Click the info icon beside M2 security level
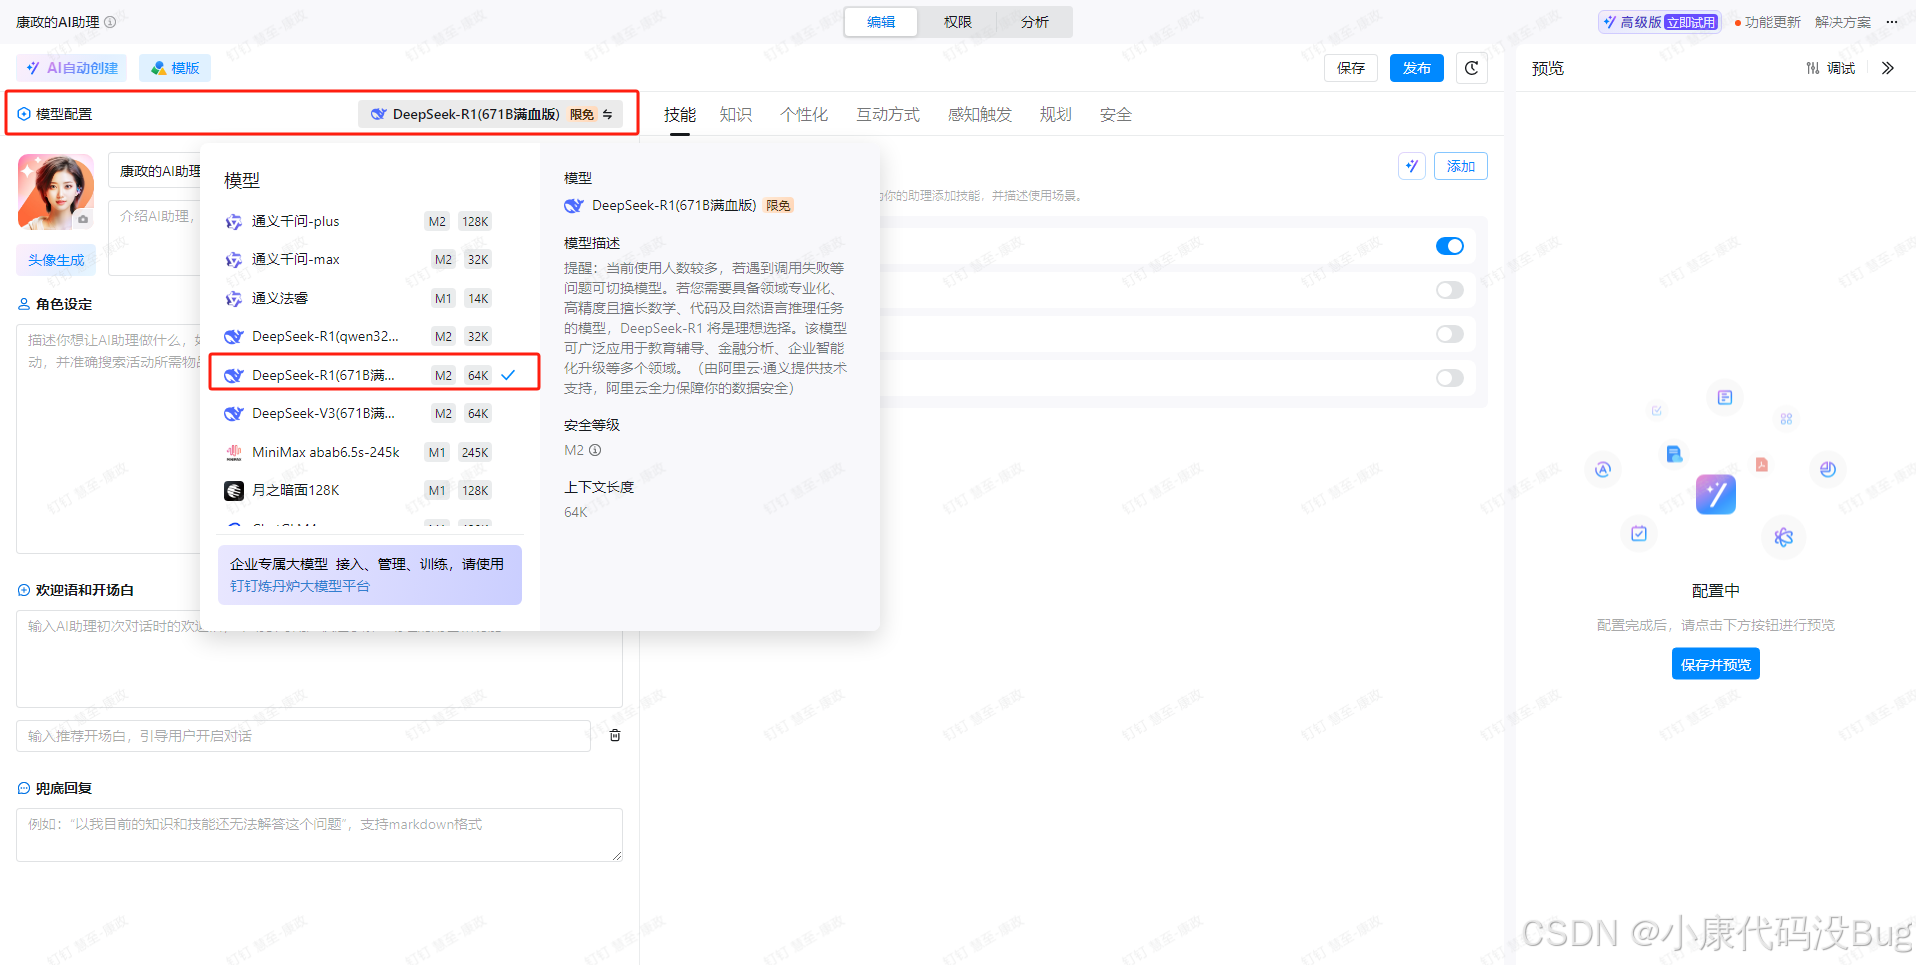The width and height of the screenshot is (1916, 965). (x=595, y=450)
